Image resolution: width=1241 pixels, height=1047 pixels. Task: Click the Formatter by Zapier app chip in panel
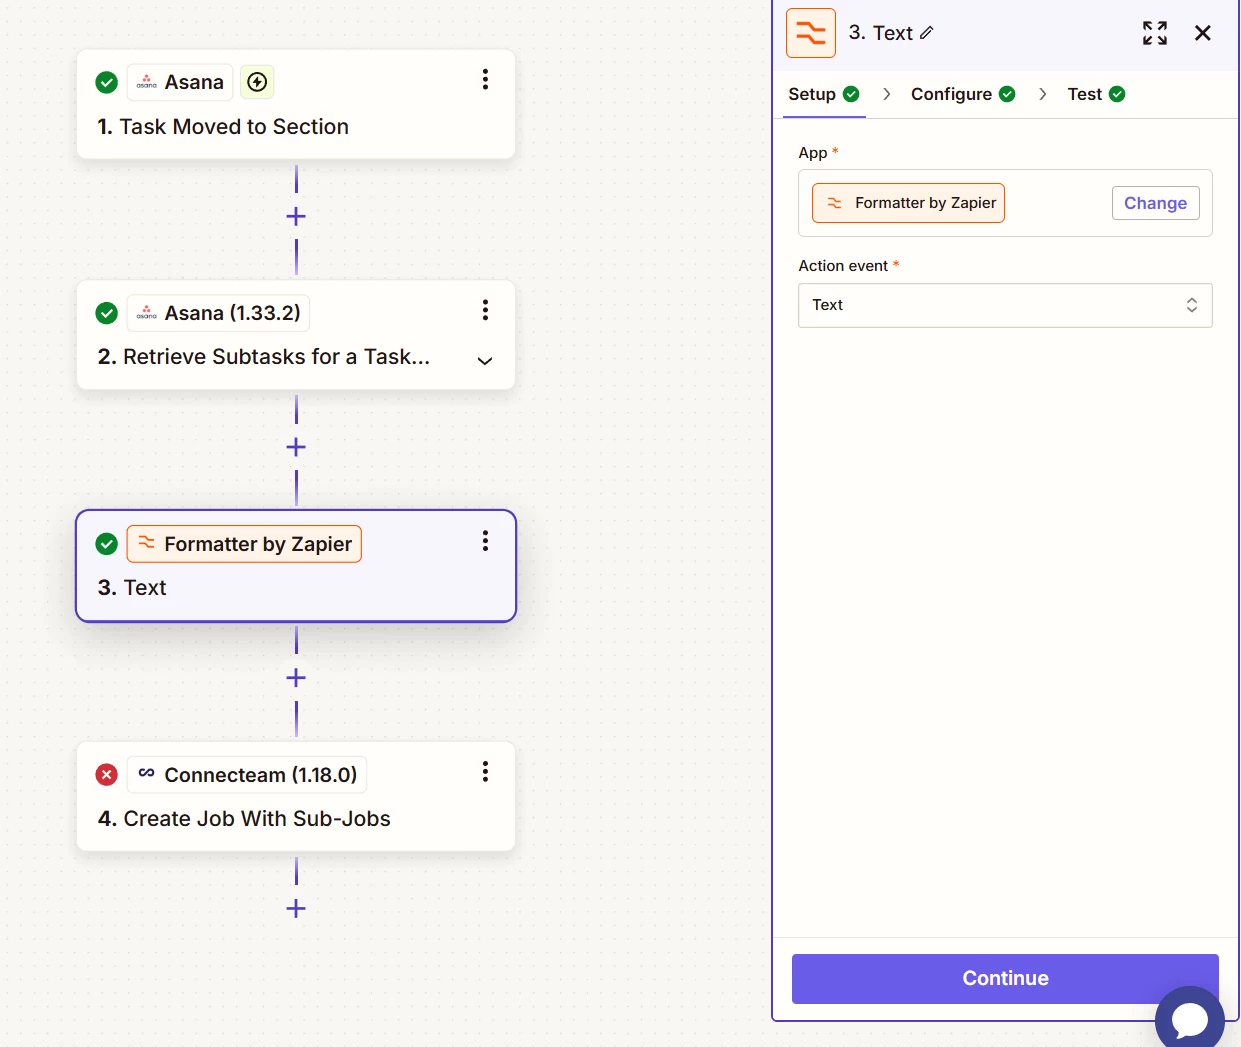[908, 203]
